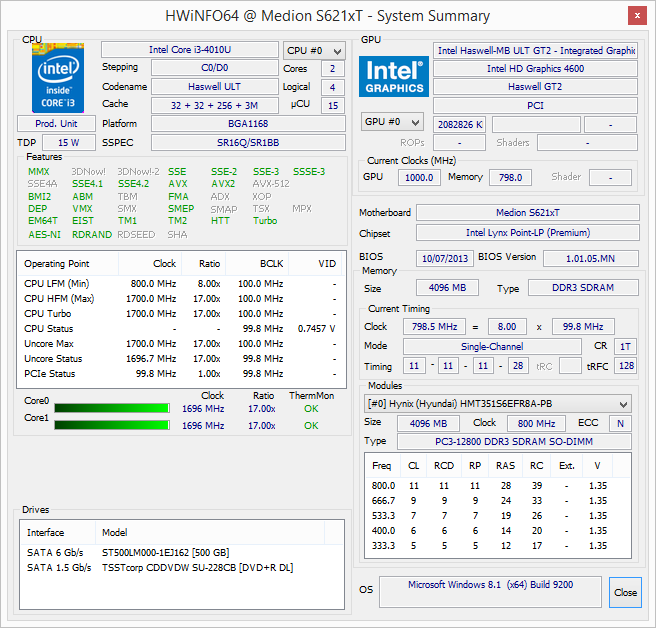Click the Prod. Unit button
This screenshot has height=628, width=656.
(x=56, y=123)
